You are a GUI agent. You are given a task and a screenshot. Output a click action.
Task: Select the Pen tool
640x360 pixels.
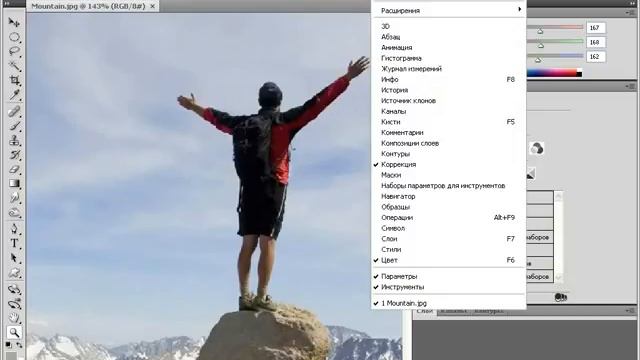[14, 228]
